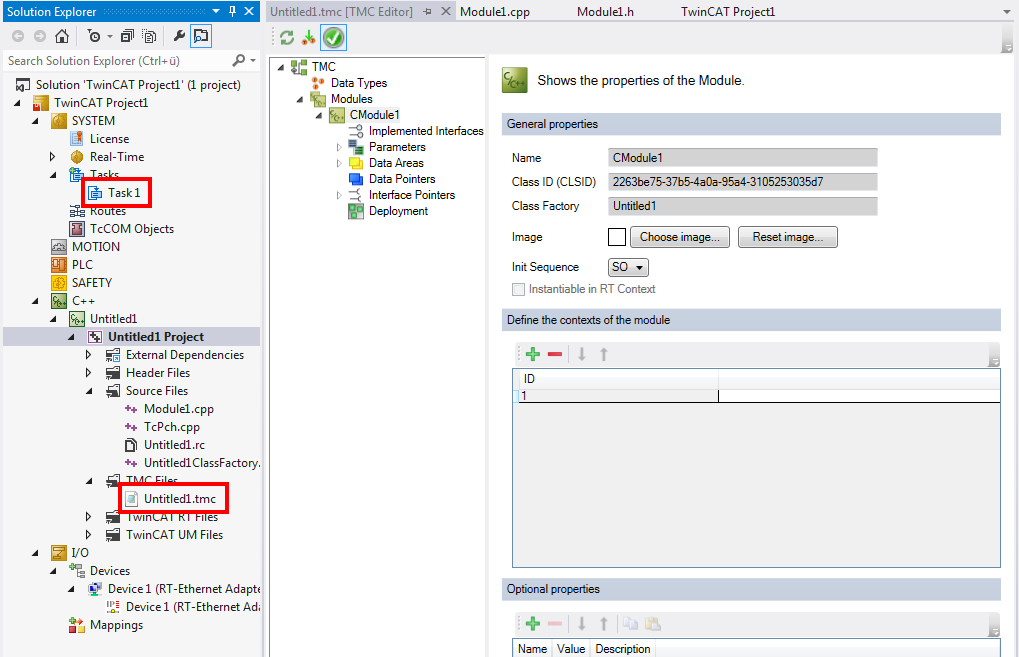Select Implemented Interfaces in TMC tree
1019x657 pixels.
(426, 131)
